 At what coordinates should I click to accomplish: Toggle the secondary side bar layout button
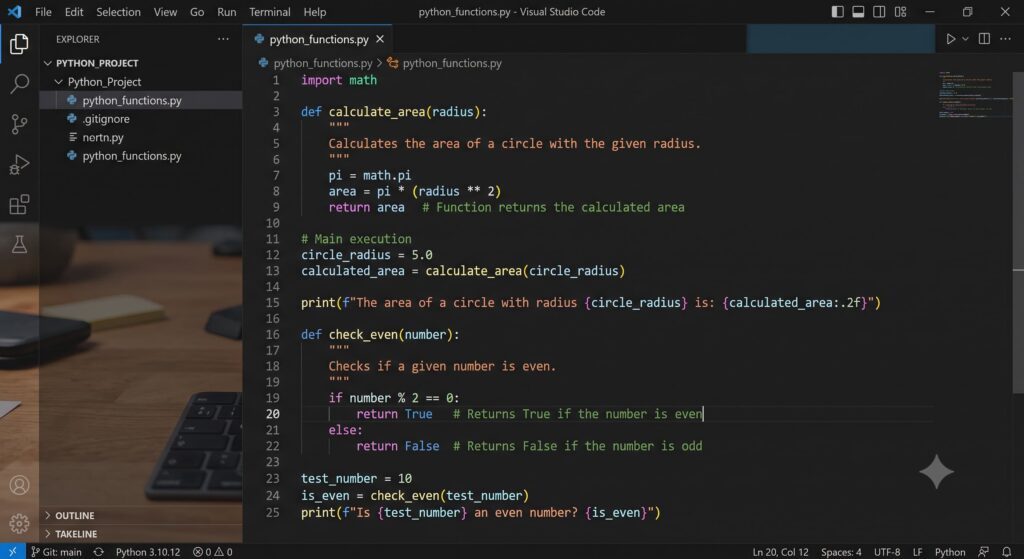tap(879, 12)
